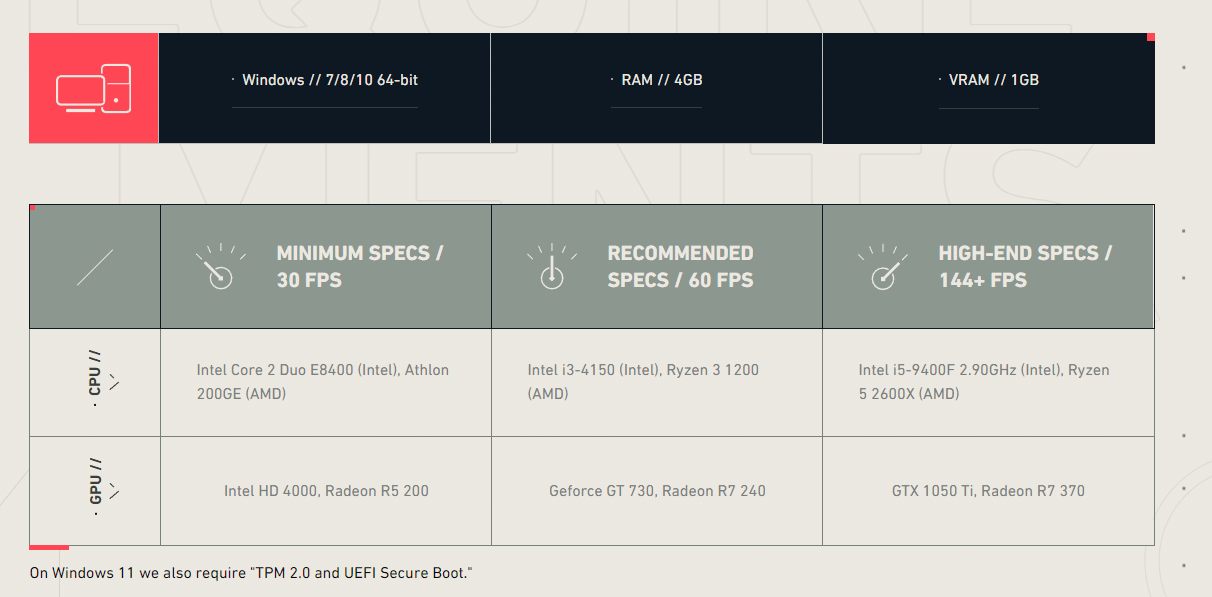Image resolution: width=1212 pixels, height=597 pixels.
Task: Click the desktop computer icon in red box
Action: pyautogui.click(x=93, y=88)
